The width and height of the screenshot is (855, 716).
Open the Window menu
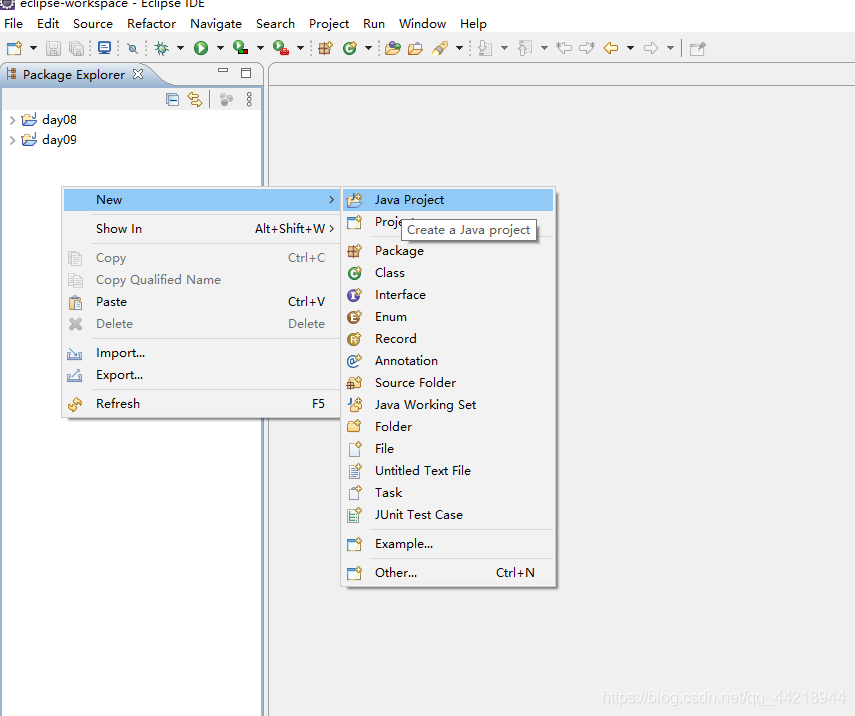(x=423, y=24)
